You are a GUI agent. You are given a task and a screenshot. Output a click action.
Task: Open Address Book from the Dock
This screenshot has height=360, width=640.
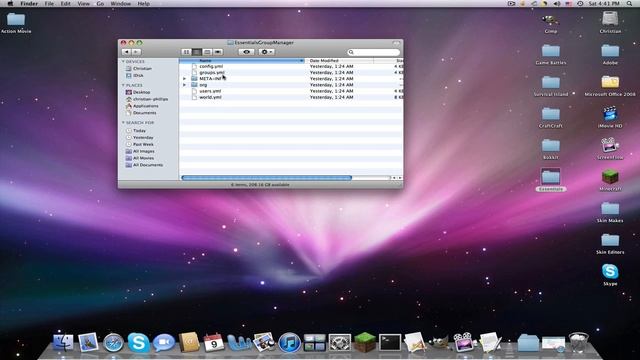tap(189, 342)
